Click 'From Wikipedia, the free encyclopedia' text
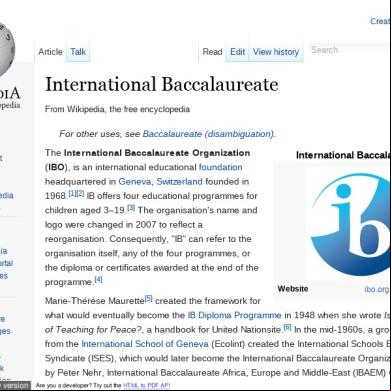The width and height of the screenshot is (391, 391). point(117,109)
